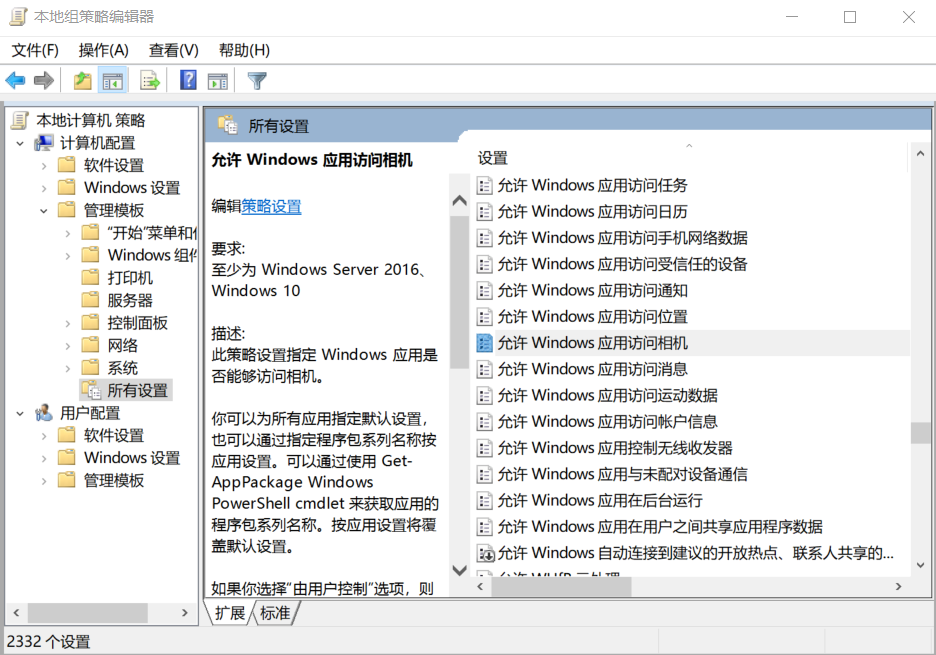Expand the 网络 tree node
The width and height of the screenshot is (936, 655).
(x=68, y=346)
